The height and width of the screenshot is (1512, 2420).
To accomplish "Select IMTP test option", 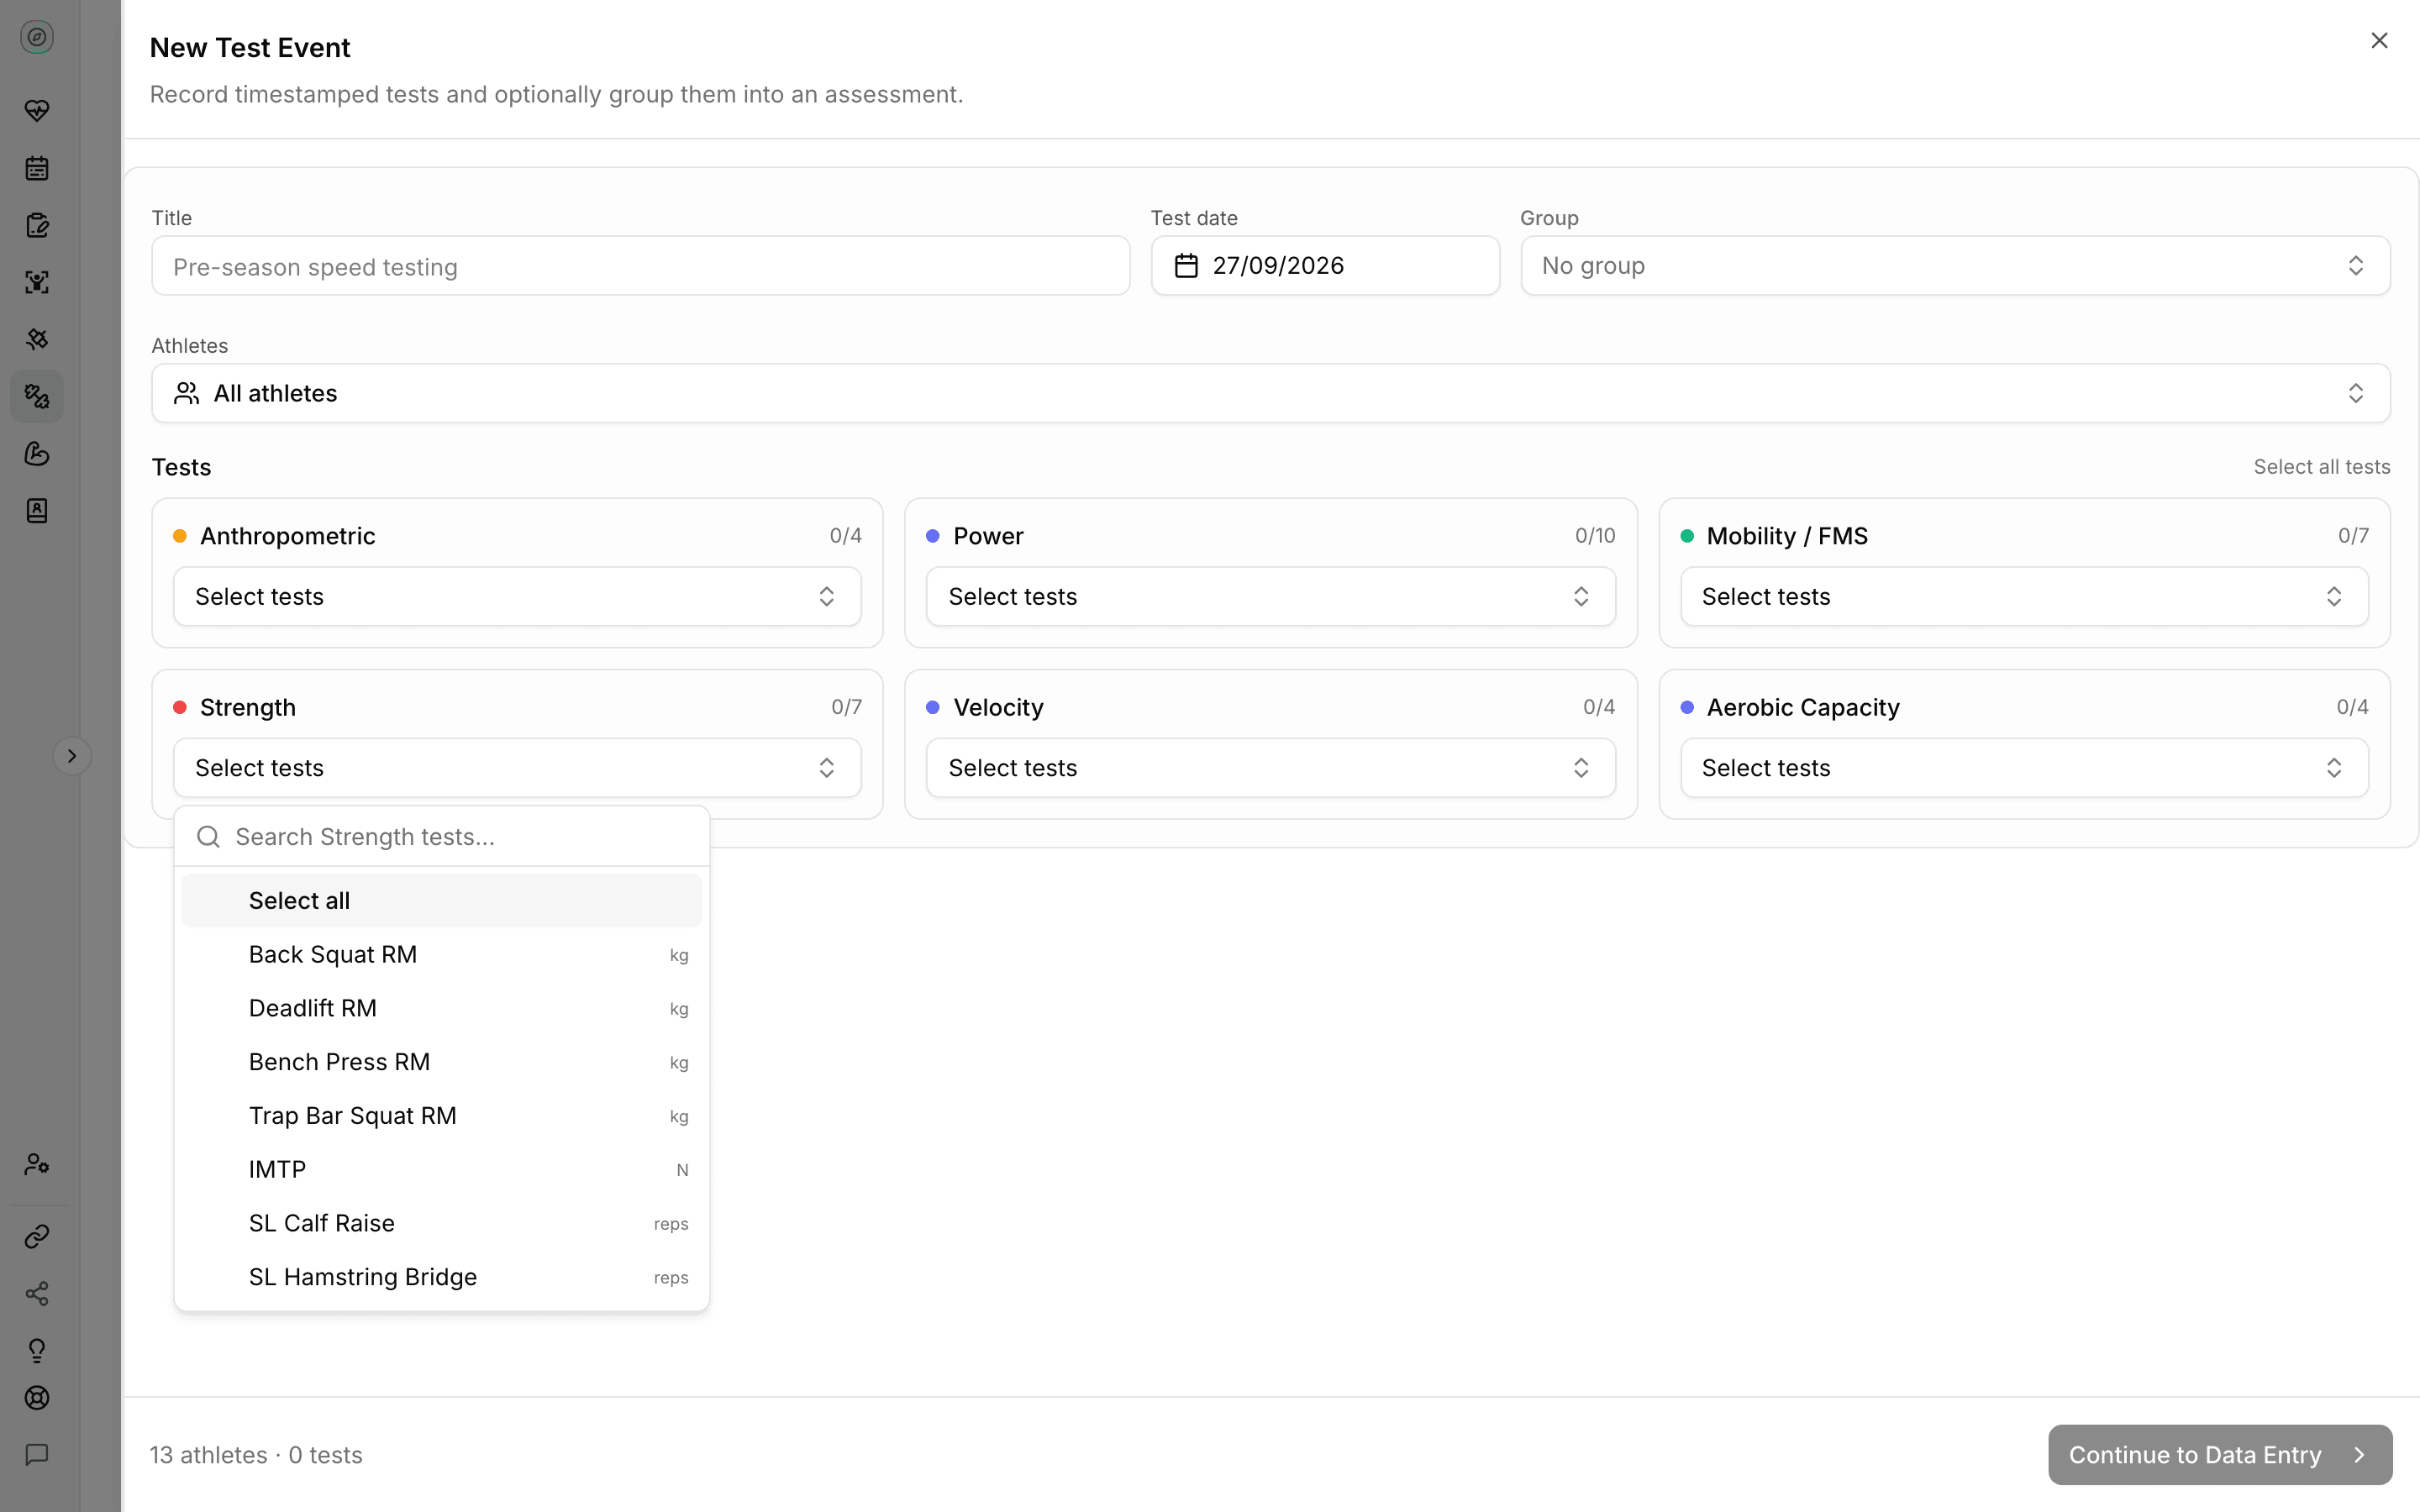I will pos(441,1170).
